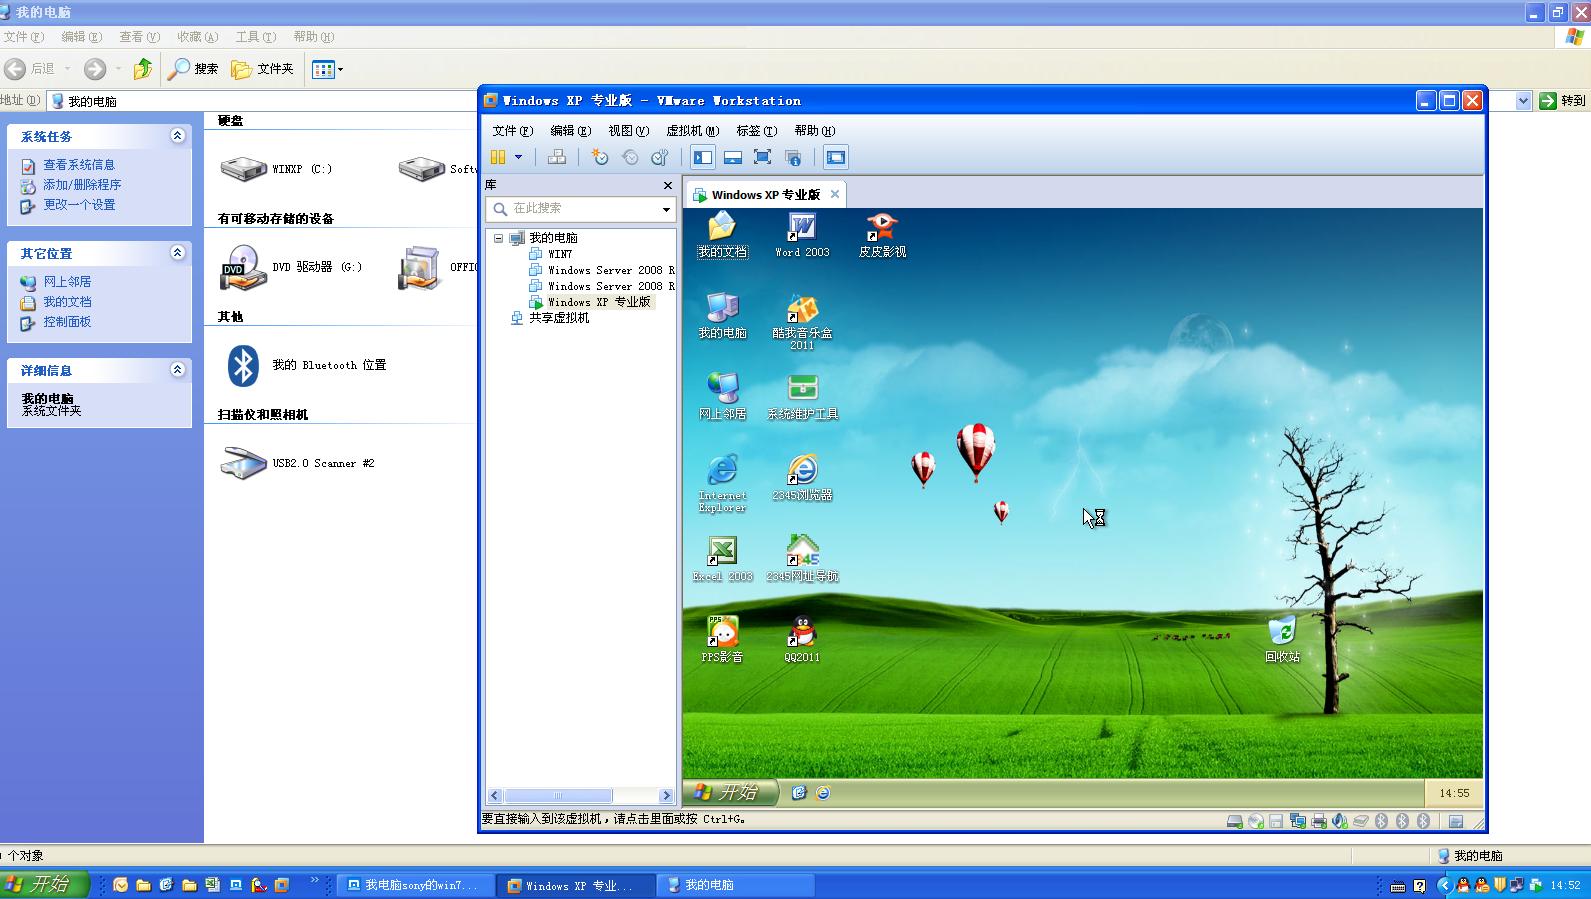The image size is (1591, 899).
Task: Collapse the 我的电脑 node in the library tree
Action: pos(498,238)
